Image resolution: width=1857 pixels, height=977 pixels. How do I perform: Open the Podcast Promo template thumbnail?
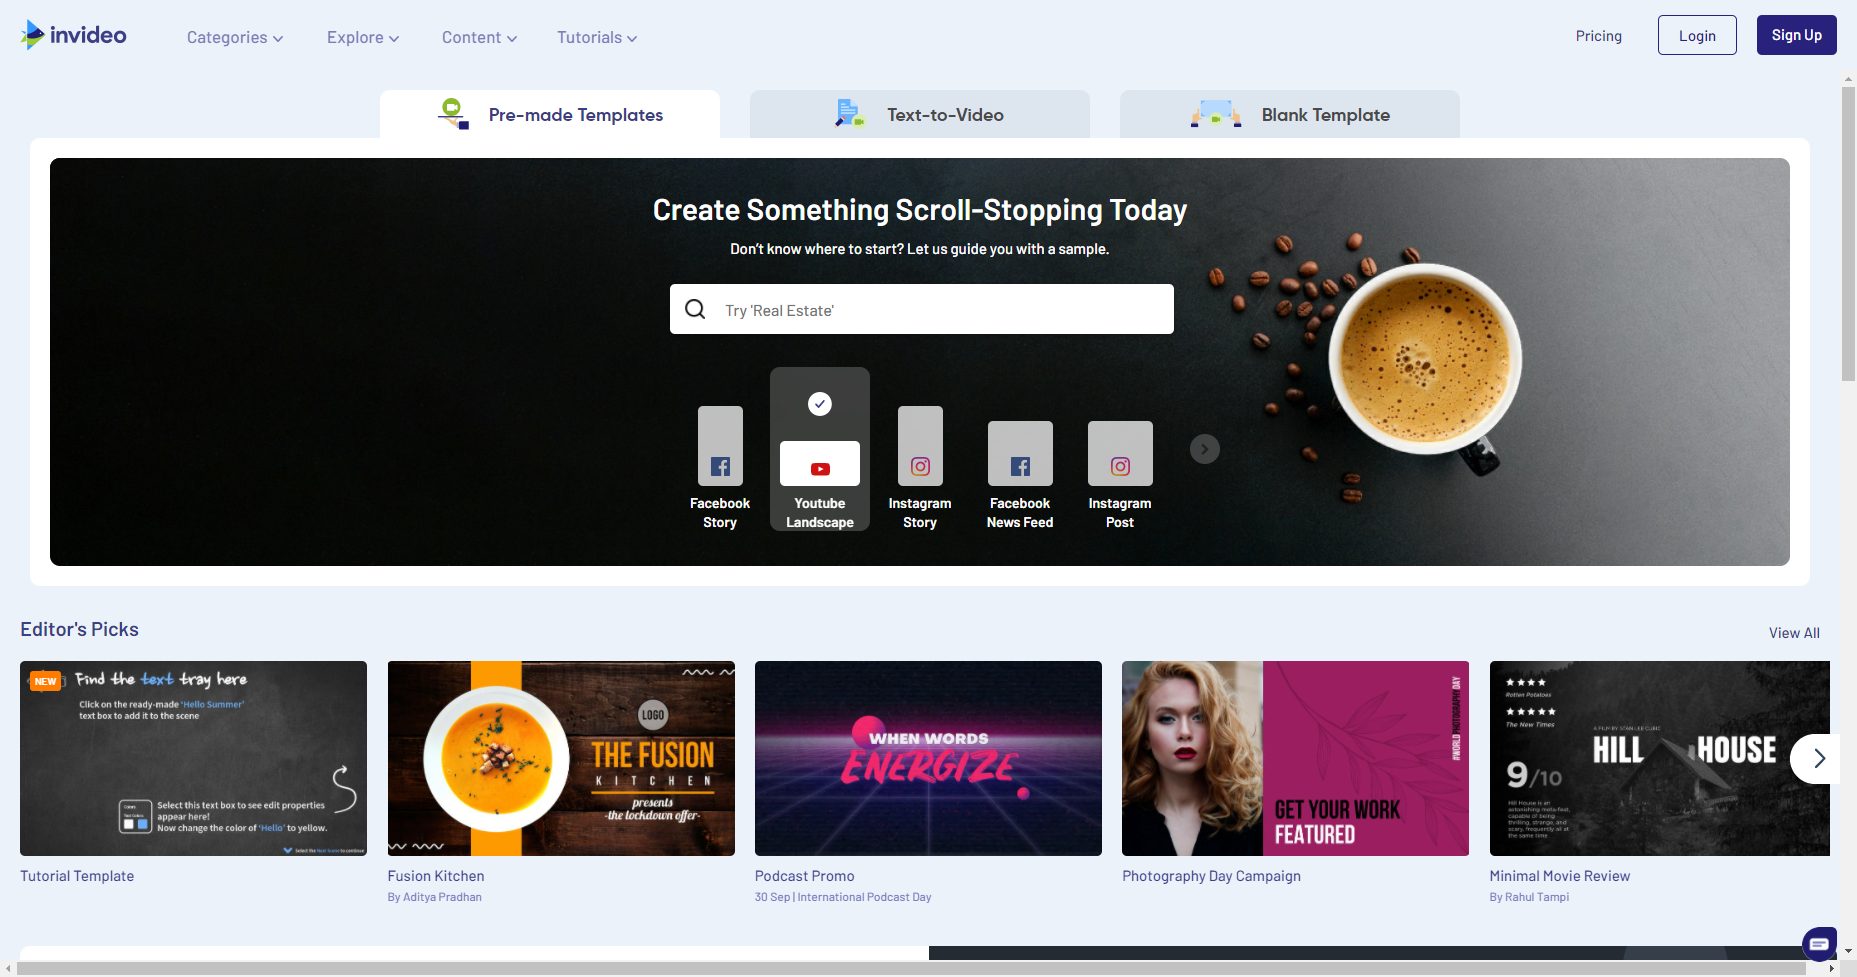928,758
